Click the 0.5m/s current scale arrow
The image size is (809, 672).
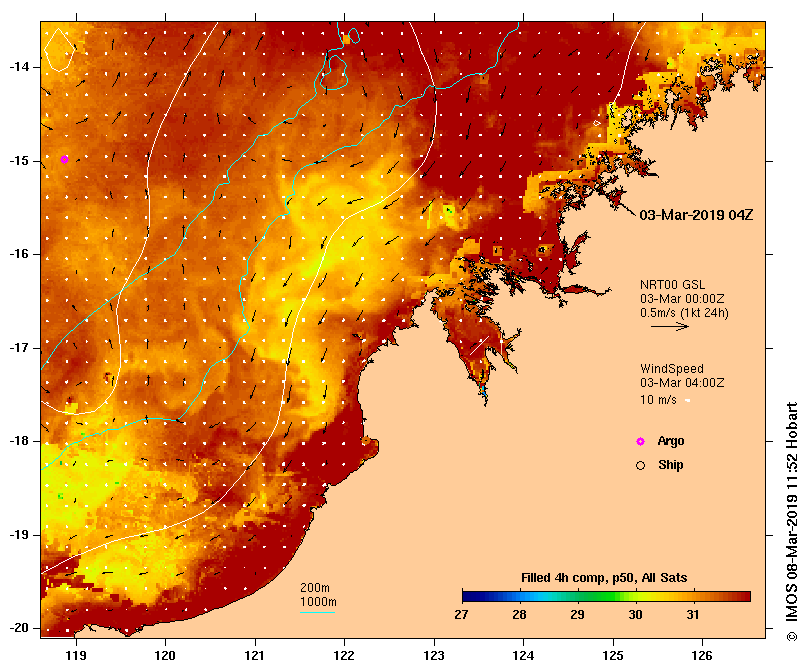670,326
